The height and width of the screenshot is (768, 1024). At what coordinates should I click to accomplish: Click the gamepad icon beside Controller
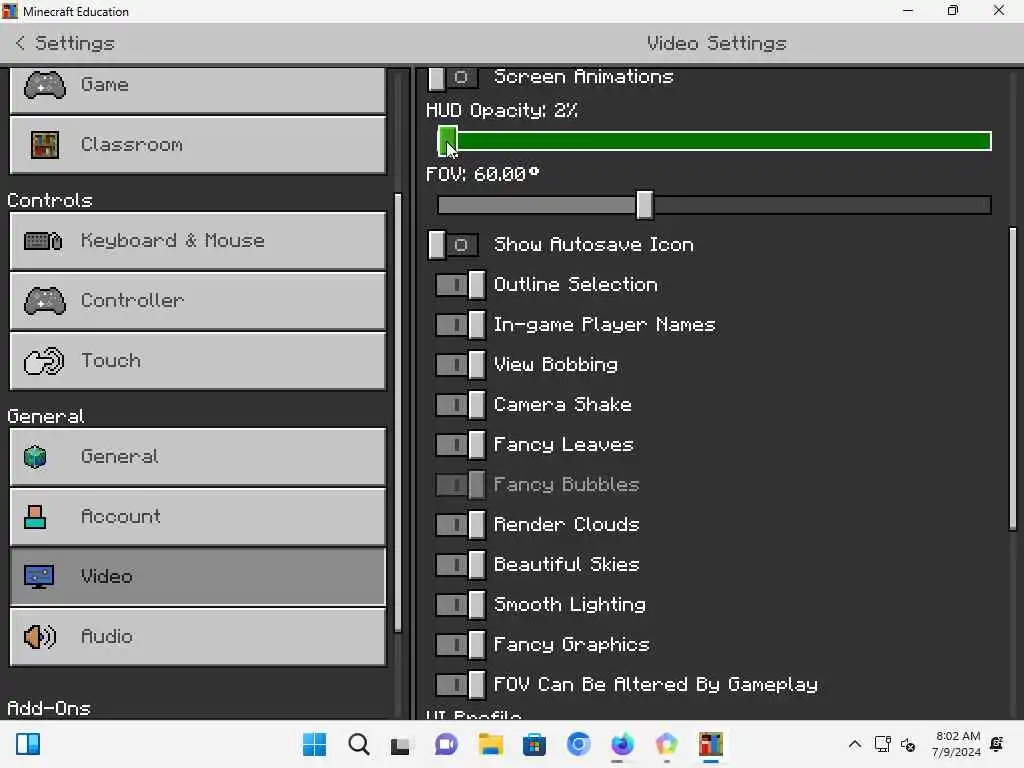[44, 301]
